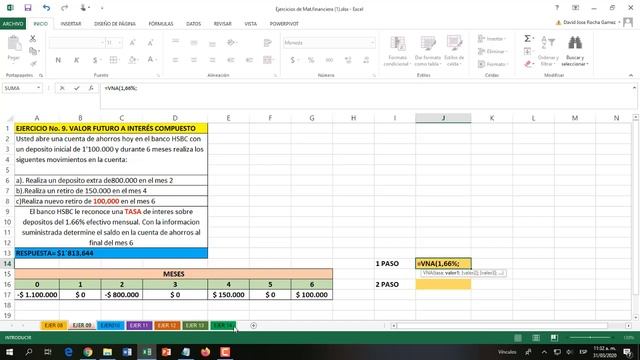Click the Format Painter brush icon
Image resolution: width=640 pixels, height=360 pixels.
[33, 64]
